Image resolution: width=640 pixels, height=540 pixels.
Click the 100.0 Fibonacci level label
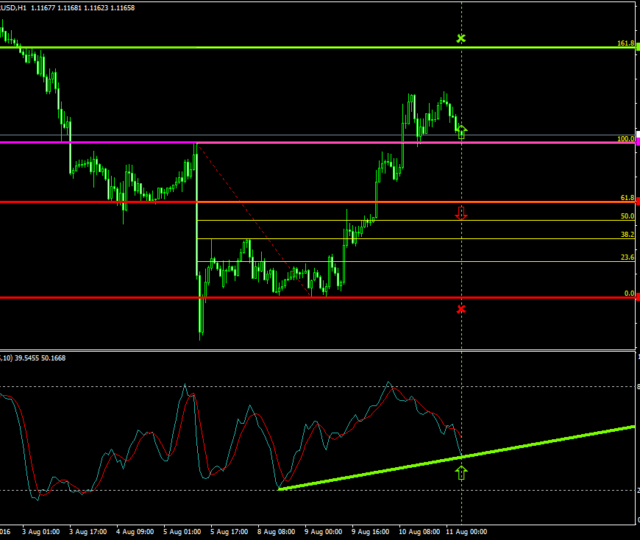click(x=624, y=139)
